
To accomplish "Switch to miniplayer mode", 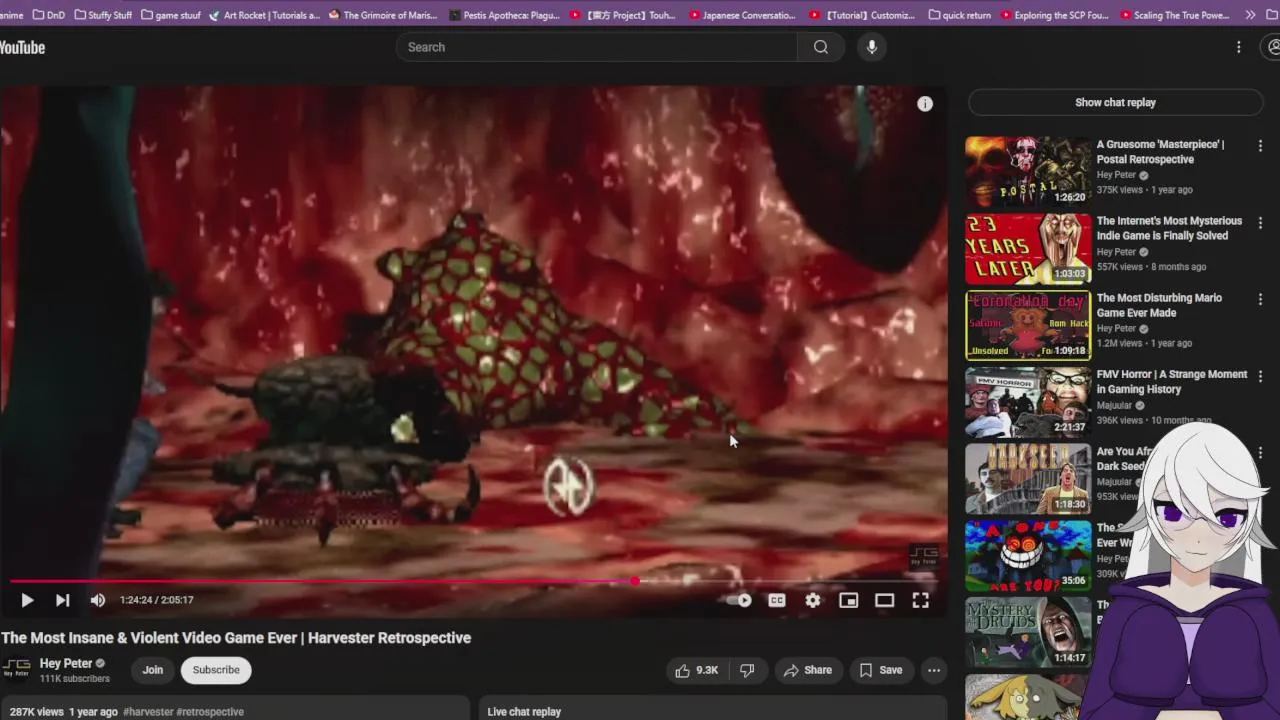I will (848, 600).
